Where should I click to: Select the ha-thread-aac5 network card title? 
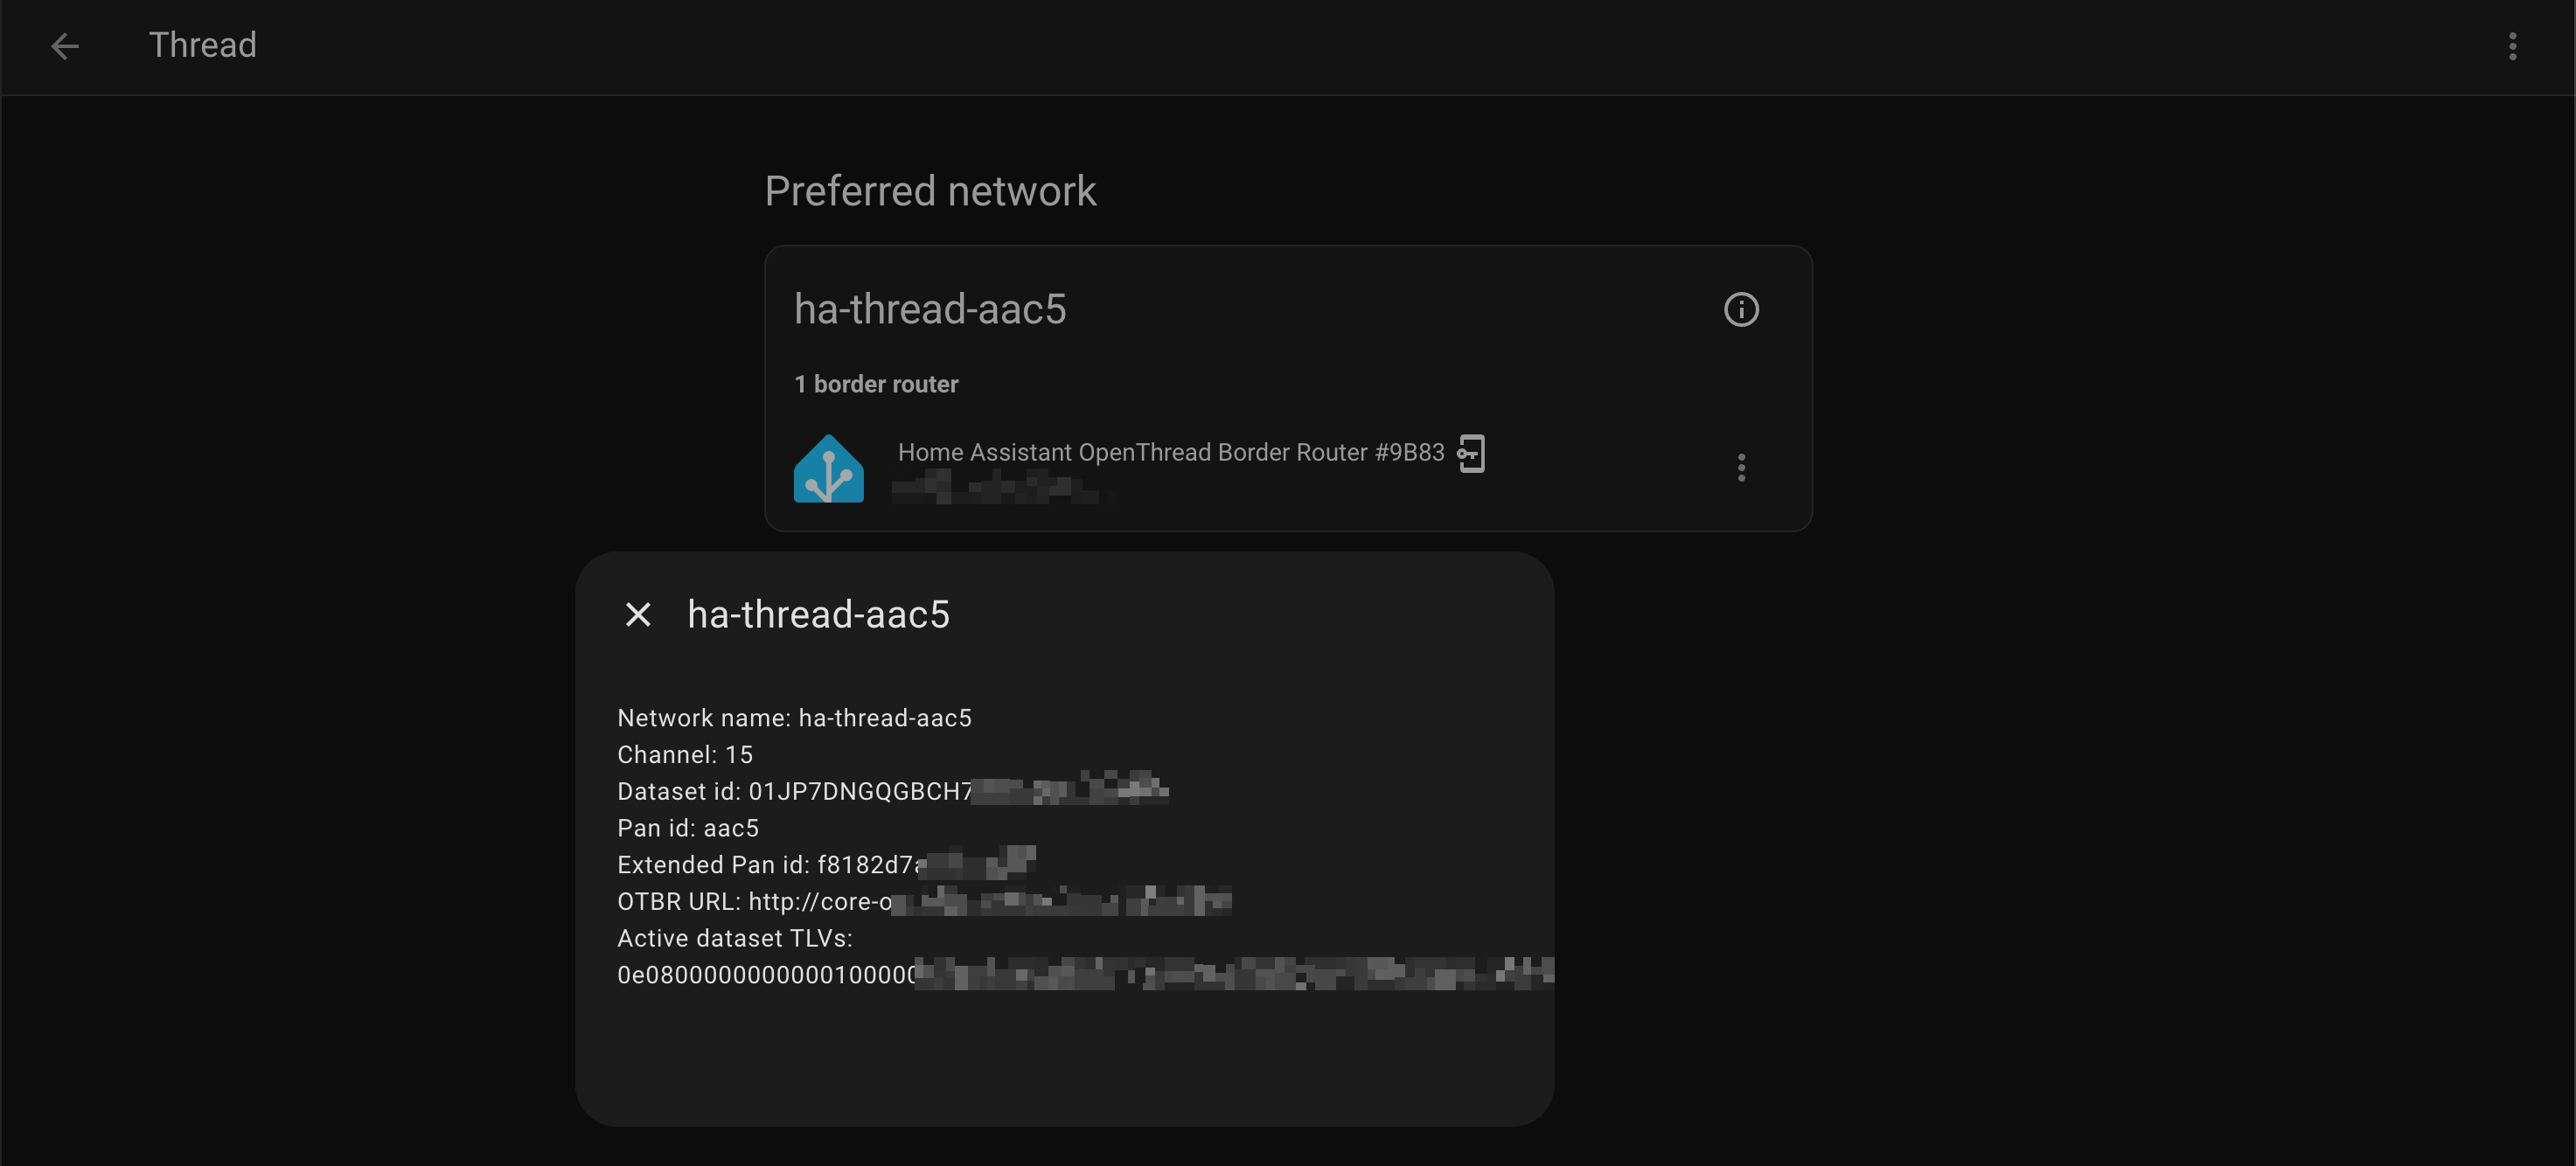coord(930,310)
